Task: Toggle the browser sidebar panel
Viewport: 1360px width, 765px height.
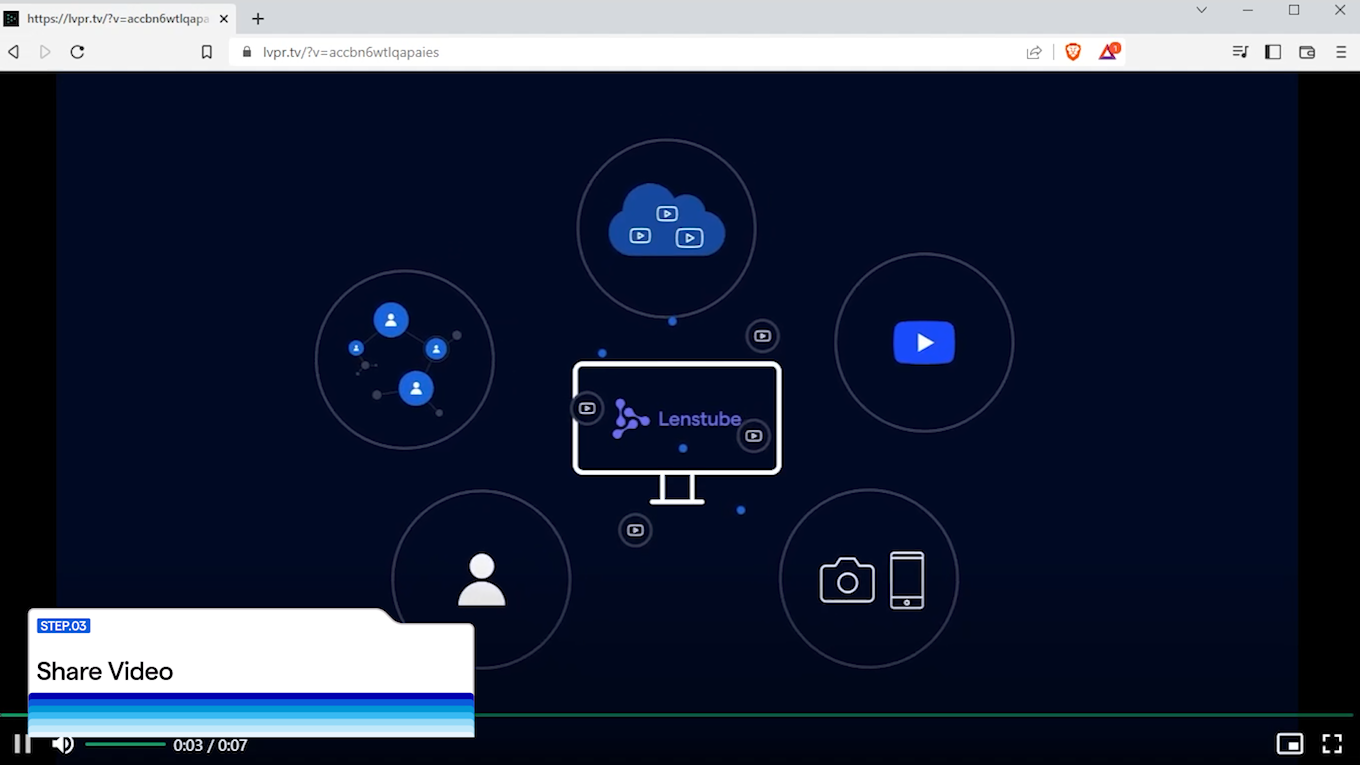Action: [x=1273, y=52]
